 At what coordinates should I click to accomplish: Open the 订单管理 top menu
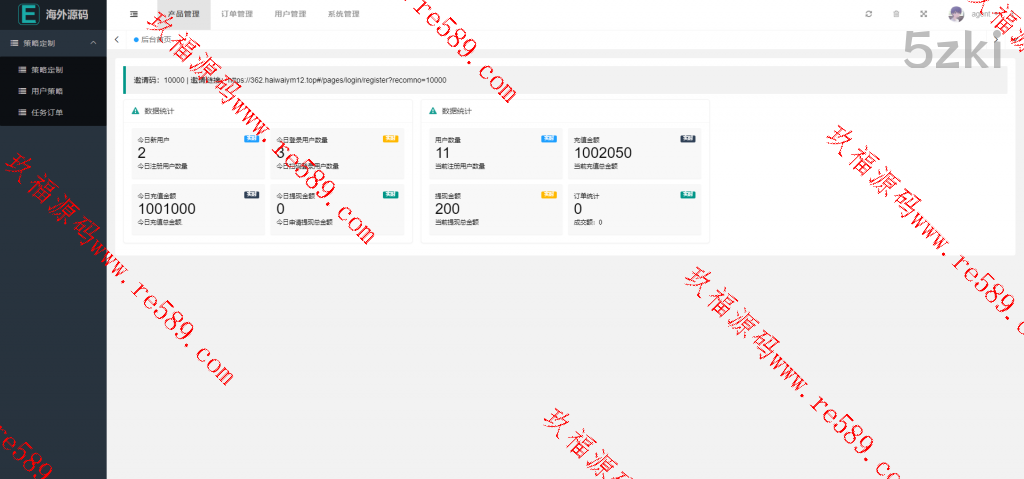pos(237,14)
